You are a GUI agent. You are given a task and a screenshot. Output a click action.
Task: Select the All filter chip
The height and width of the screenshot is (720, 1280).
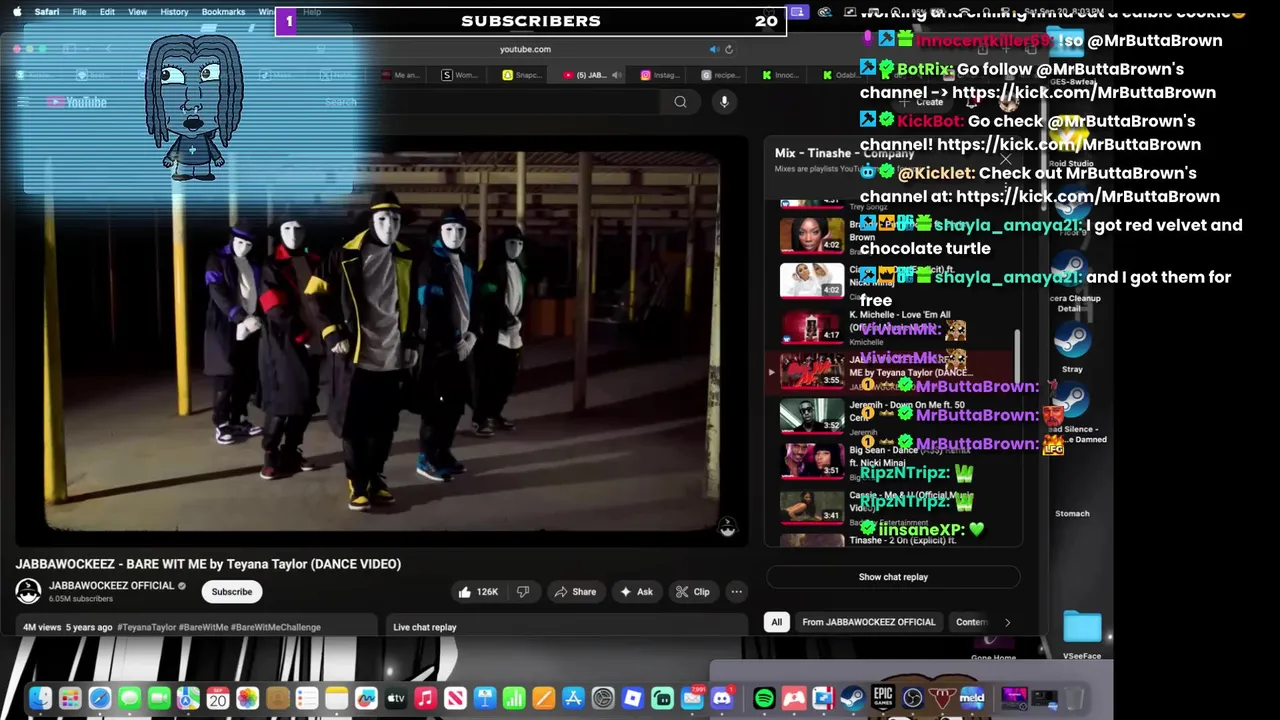pos(776,622)
